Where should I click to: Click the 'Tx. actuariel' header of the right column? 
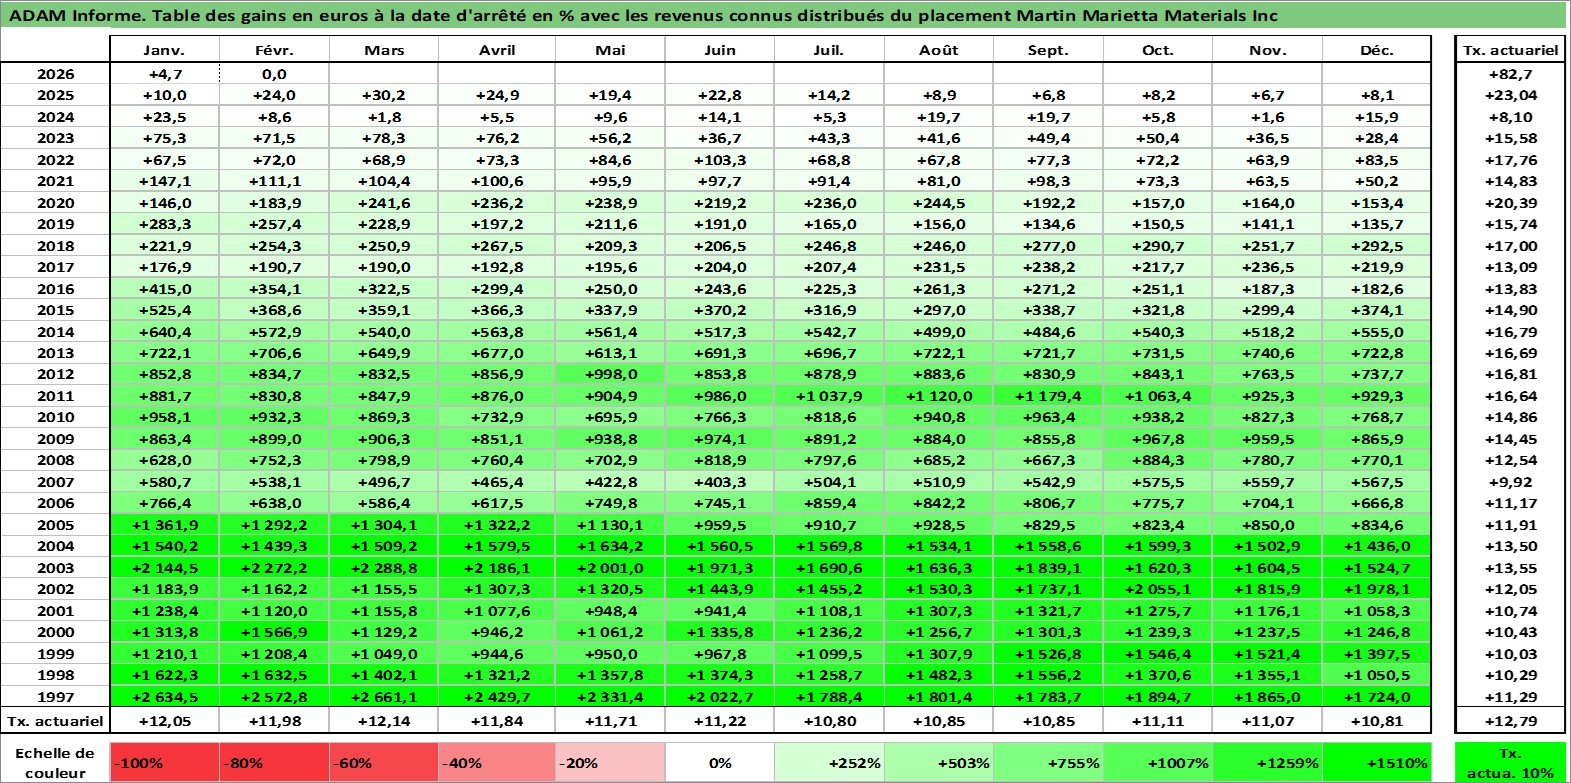pyautogui.click(x=1510, y=50)
